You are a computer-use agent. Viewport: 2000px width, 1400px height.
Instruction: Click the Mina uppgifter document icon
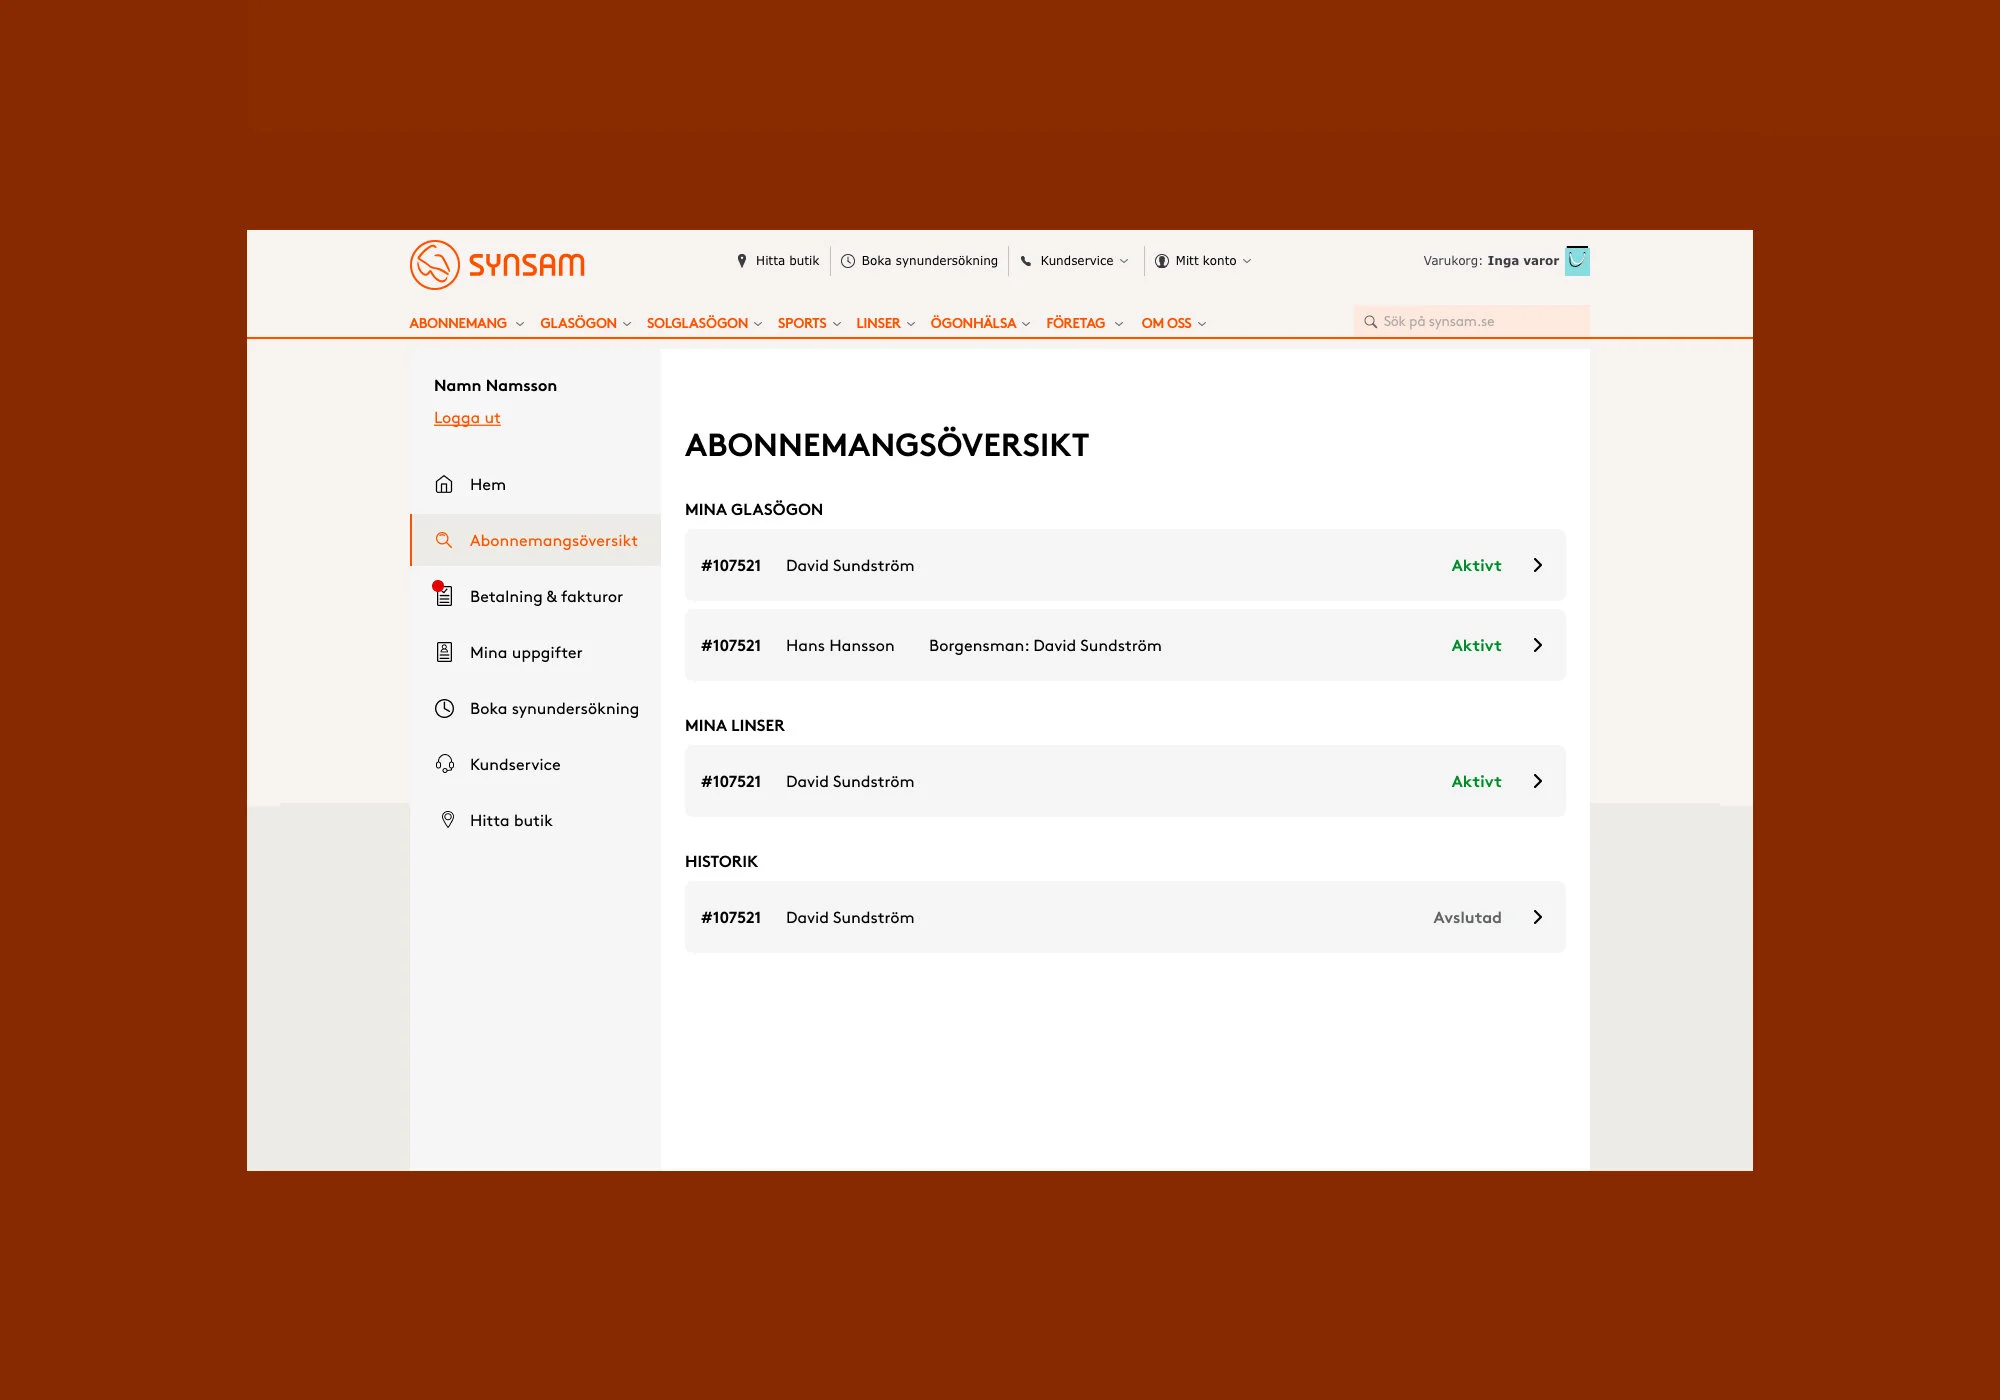[444, 653]
